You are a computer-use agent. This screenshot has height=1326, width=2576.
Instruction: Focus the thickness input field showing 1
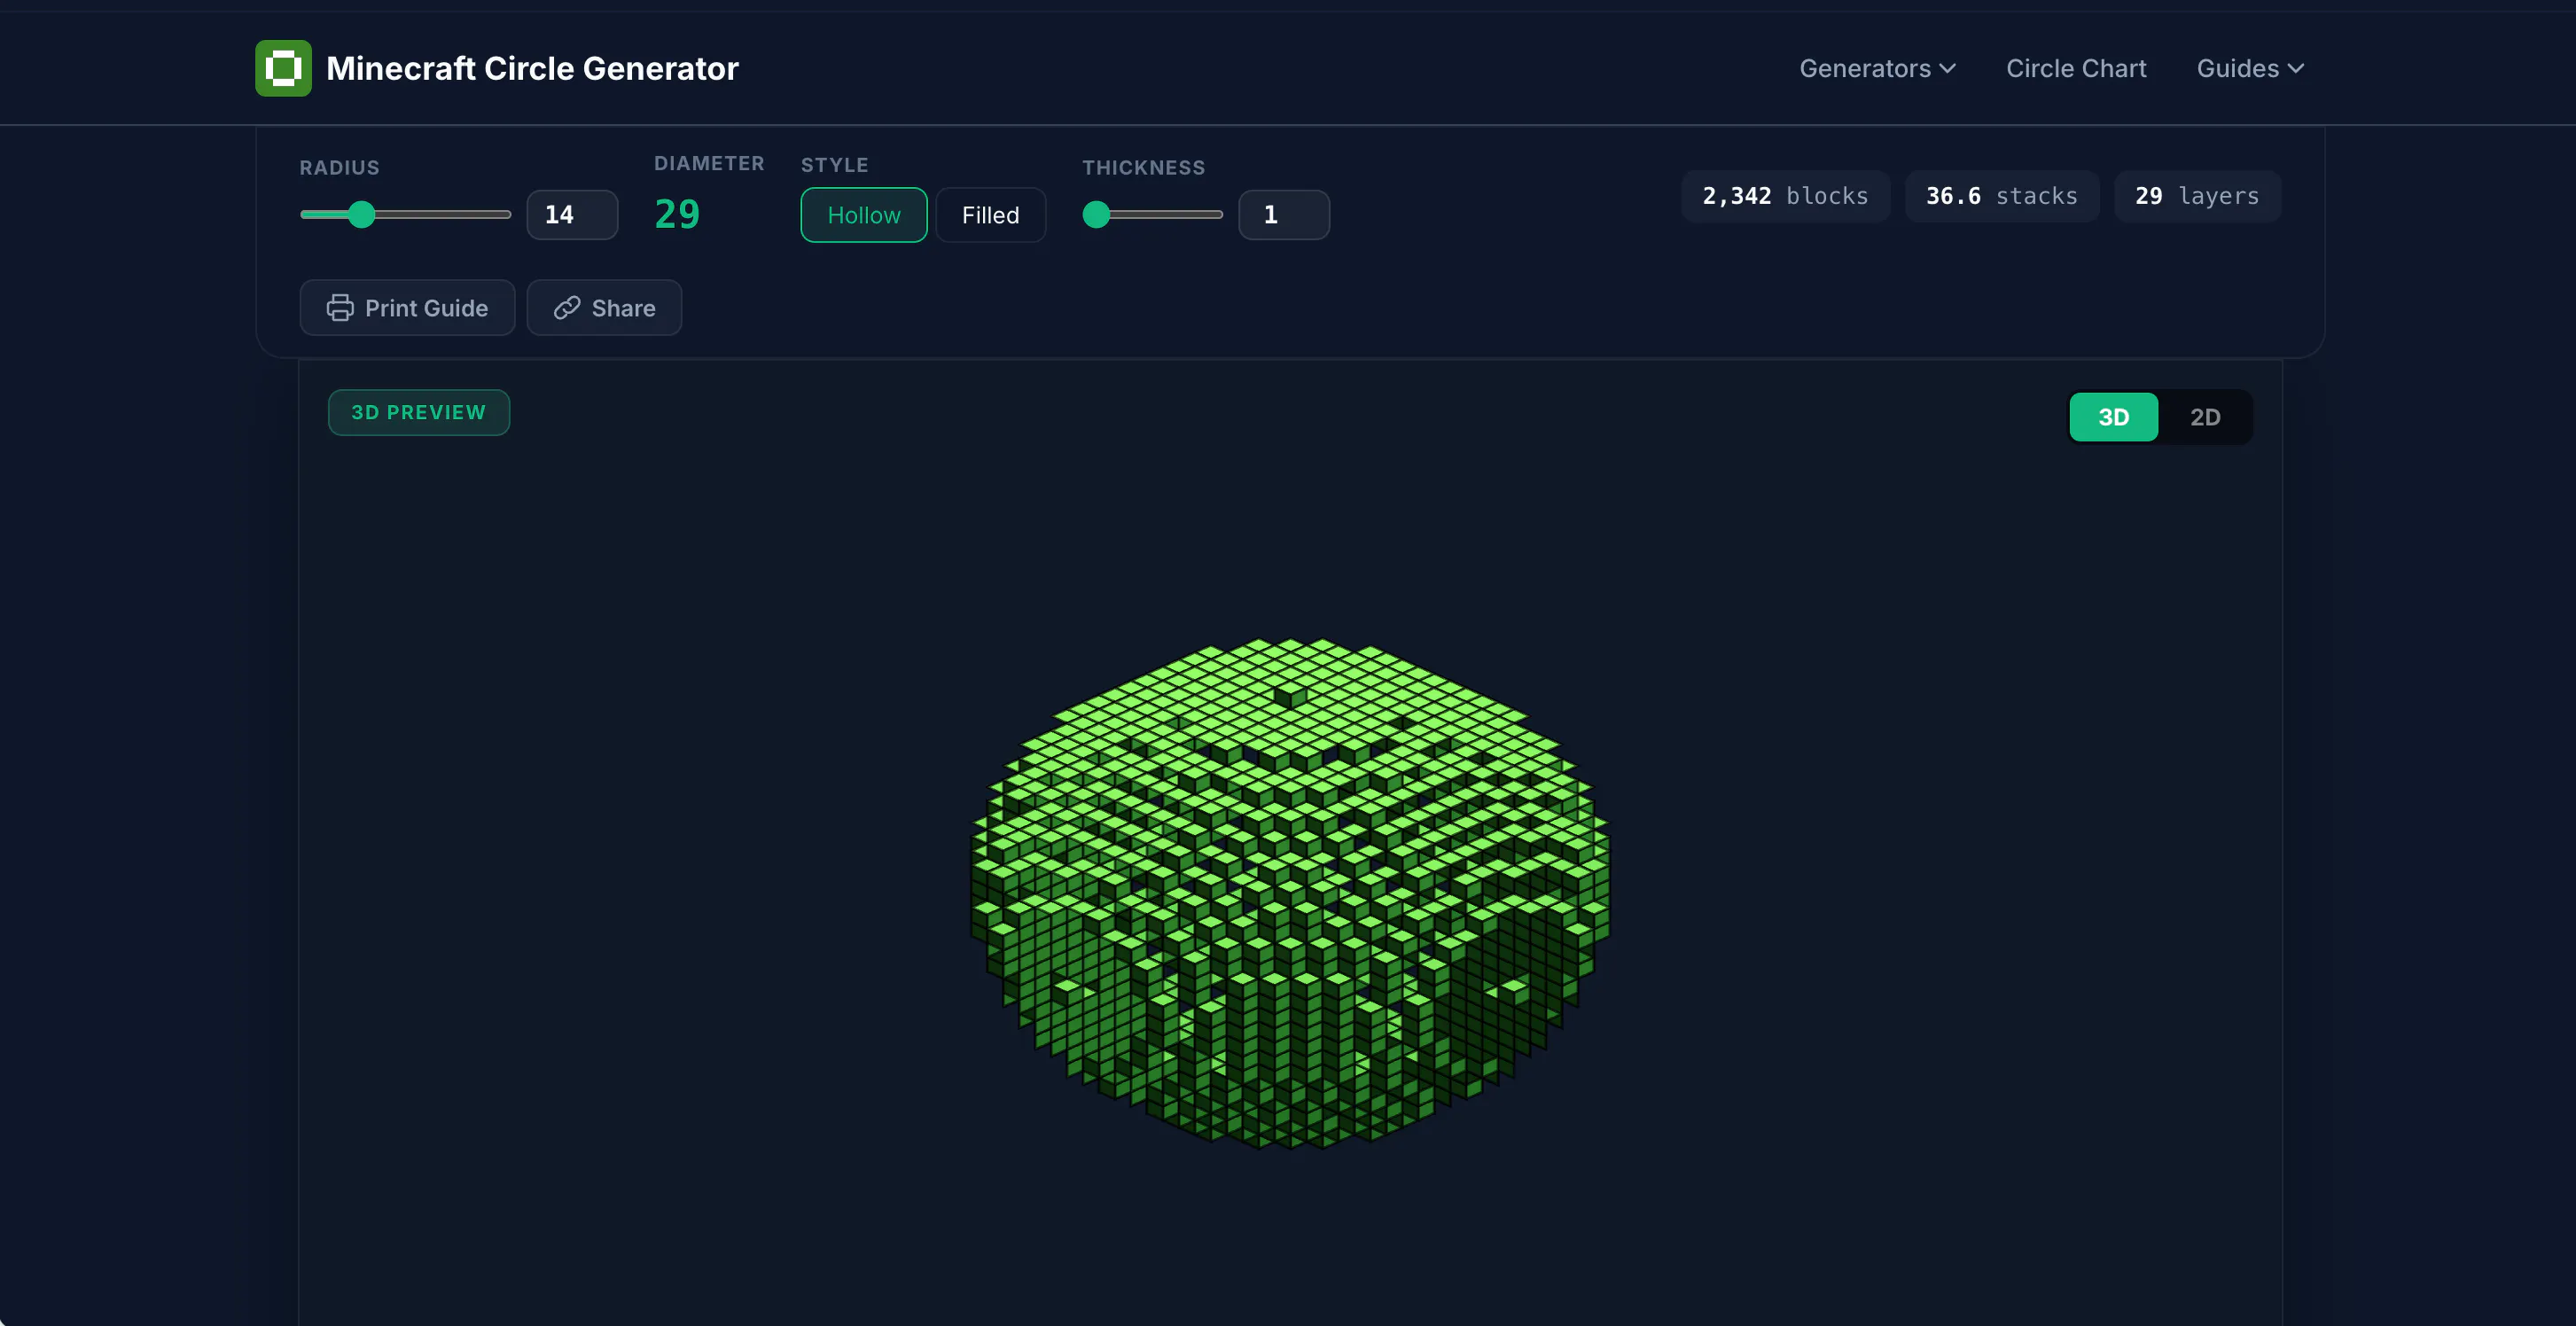click(1284, 214)
